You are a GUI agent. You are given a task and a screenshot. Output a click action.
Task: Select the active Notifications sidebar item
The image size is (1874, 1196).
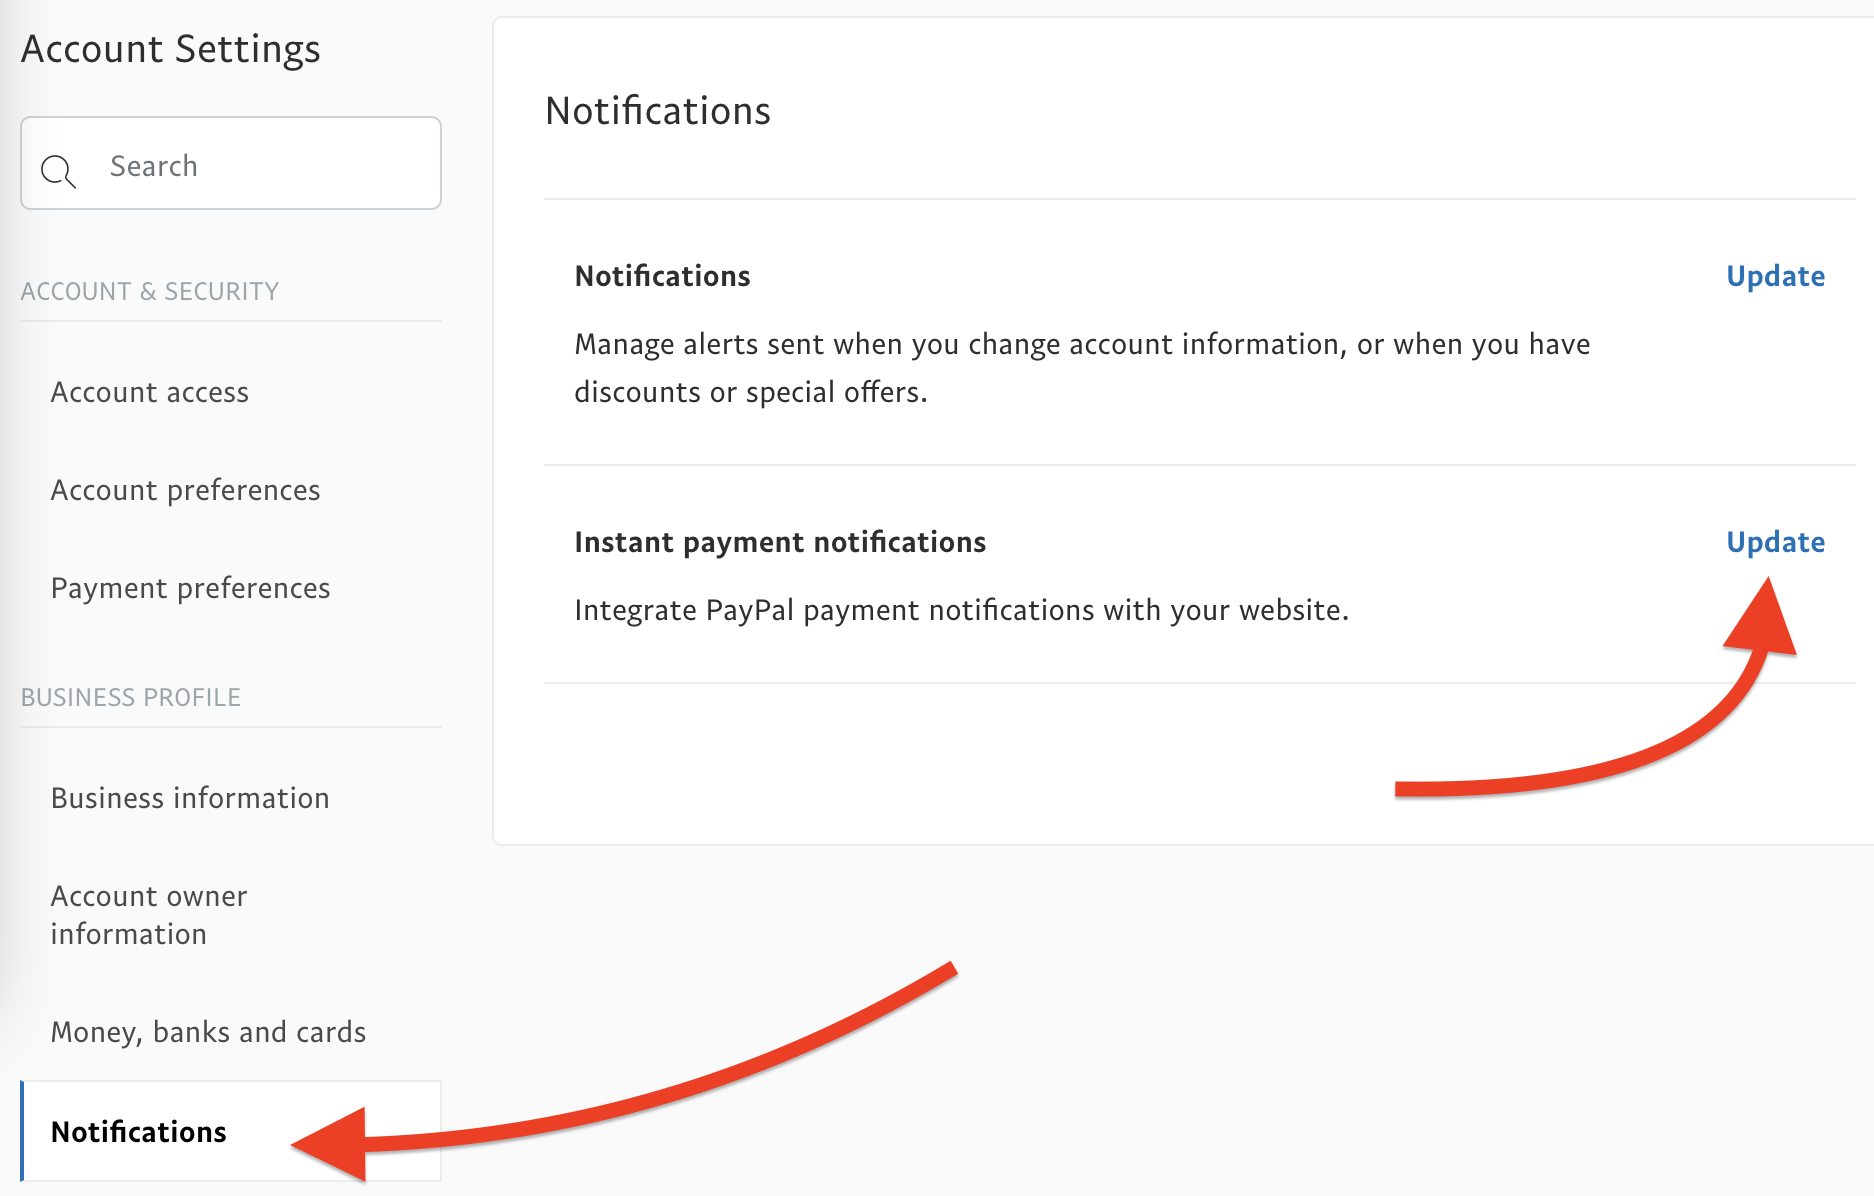139,1132
